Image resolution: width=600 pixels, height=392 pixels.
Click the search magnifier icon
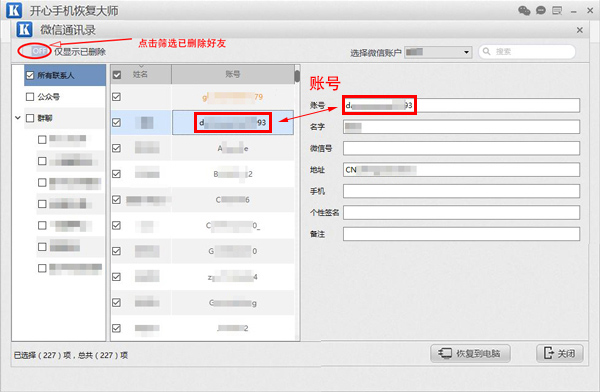(x=486, y=51)
